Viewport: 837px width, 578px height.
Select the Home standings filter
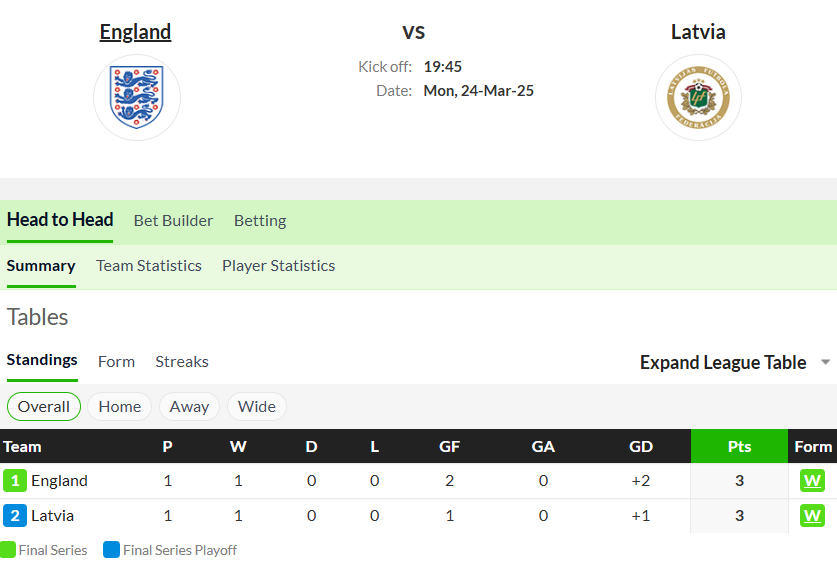pos(120,407)
